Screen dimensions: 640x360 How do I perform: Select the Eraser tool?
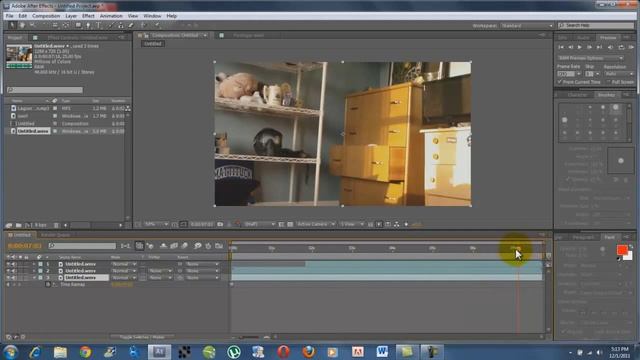pyautogui.click(x=131, y=25)
